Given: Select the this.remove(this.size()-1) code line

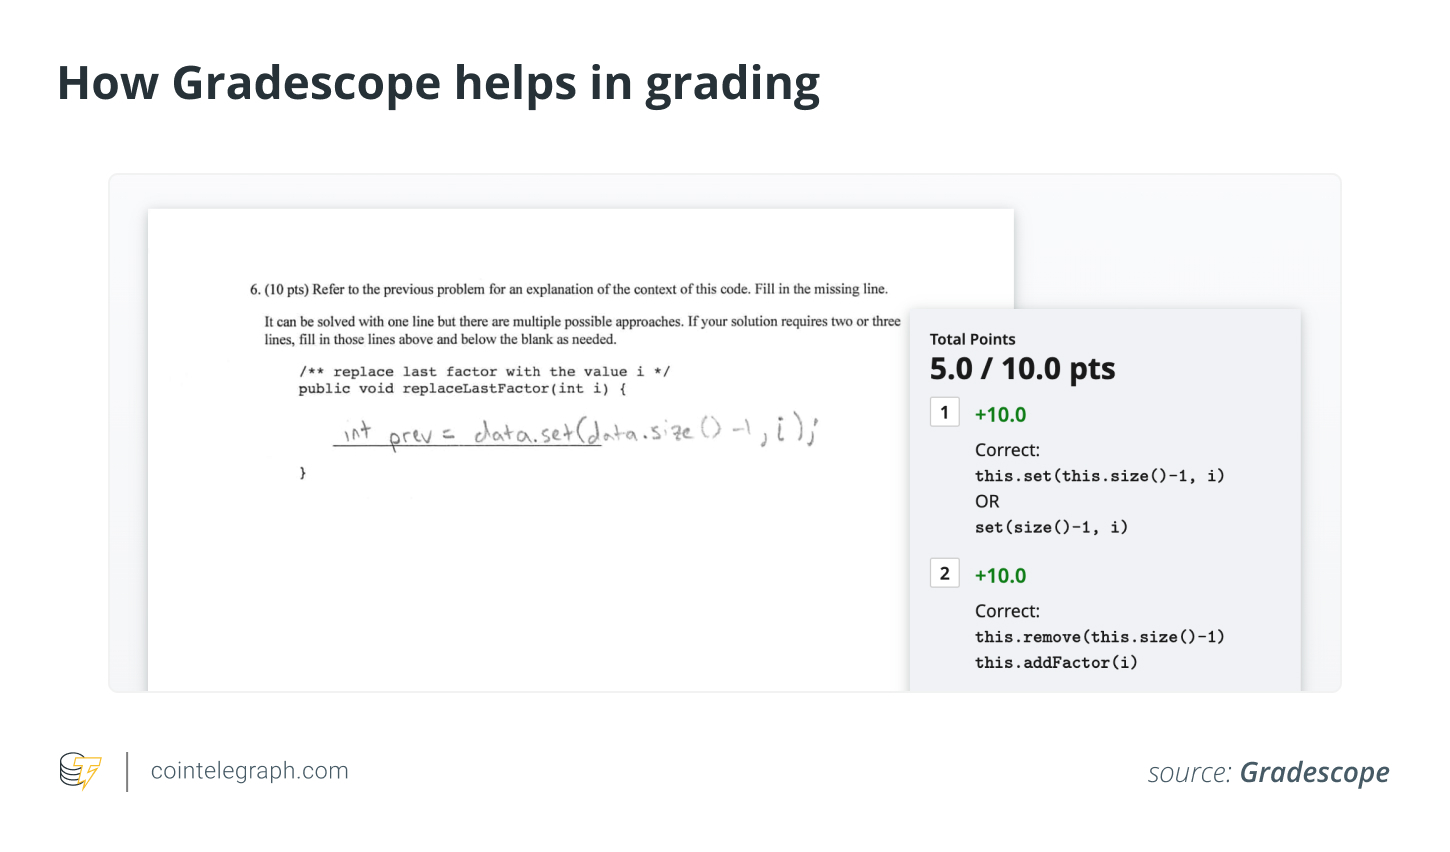Looking at the screenshot, I should [1099, 637].
